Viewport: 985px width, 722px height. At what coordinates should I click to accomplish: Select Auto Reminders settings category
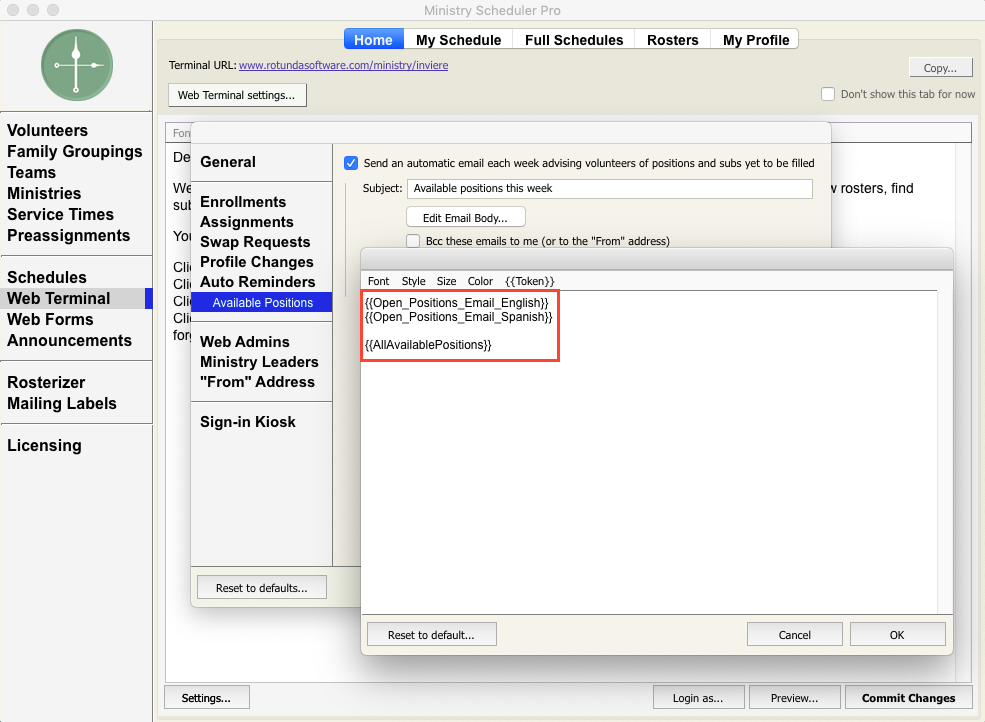coord(258,282)
